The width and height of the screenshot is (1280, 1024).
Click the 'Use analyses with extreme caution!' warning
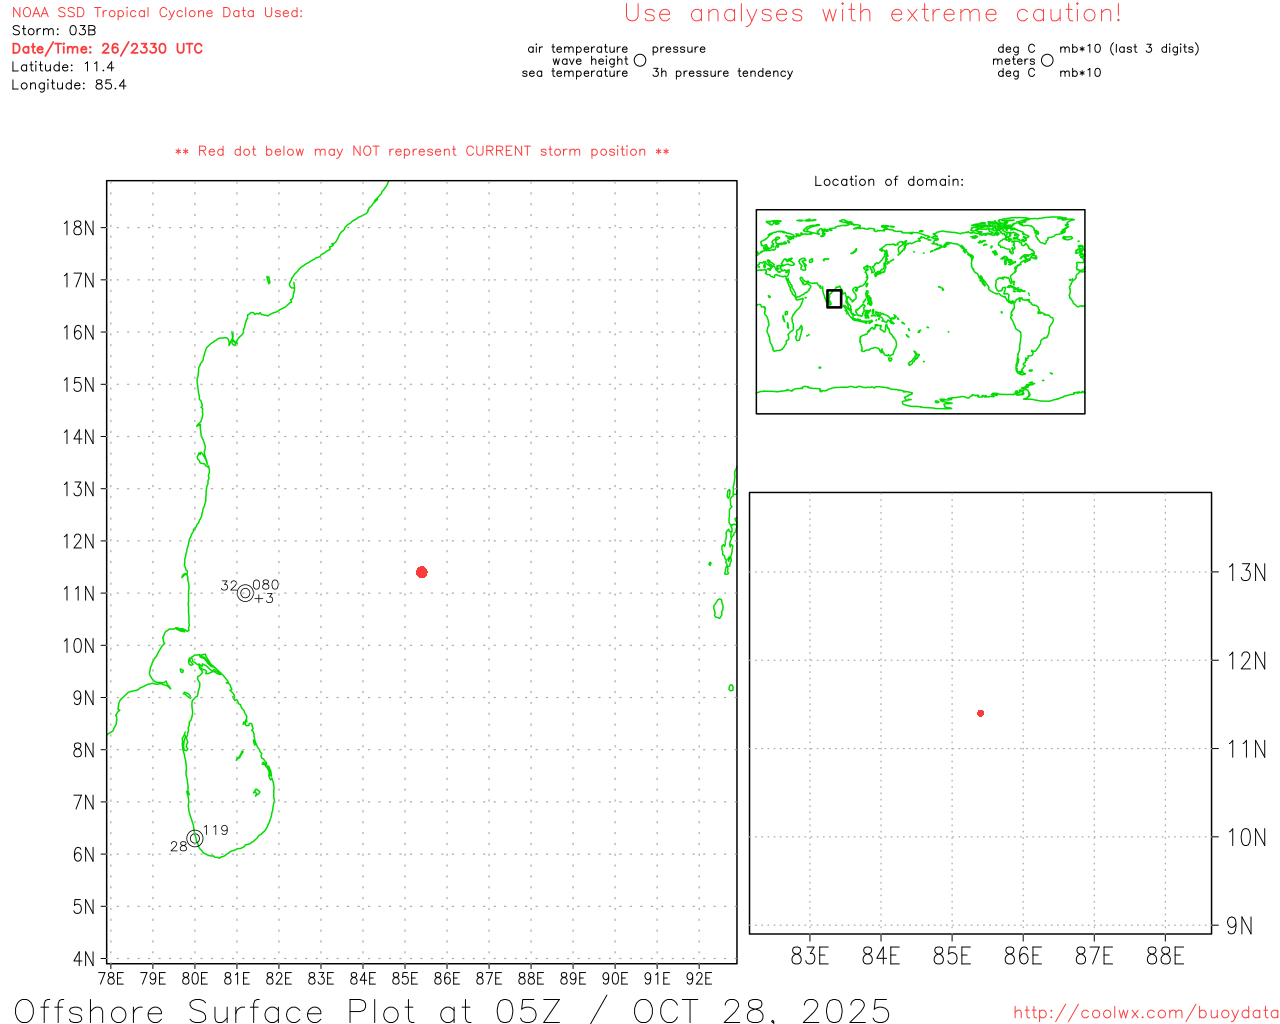(x=872, y=14)
